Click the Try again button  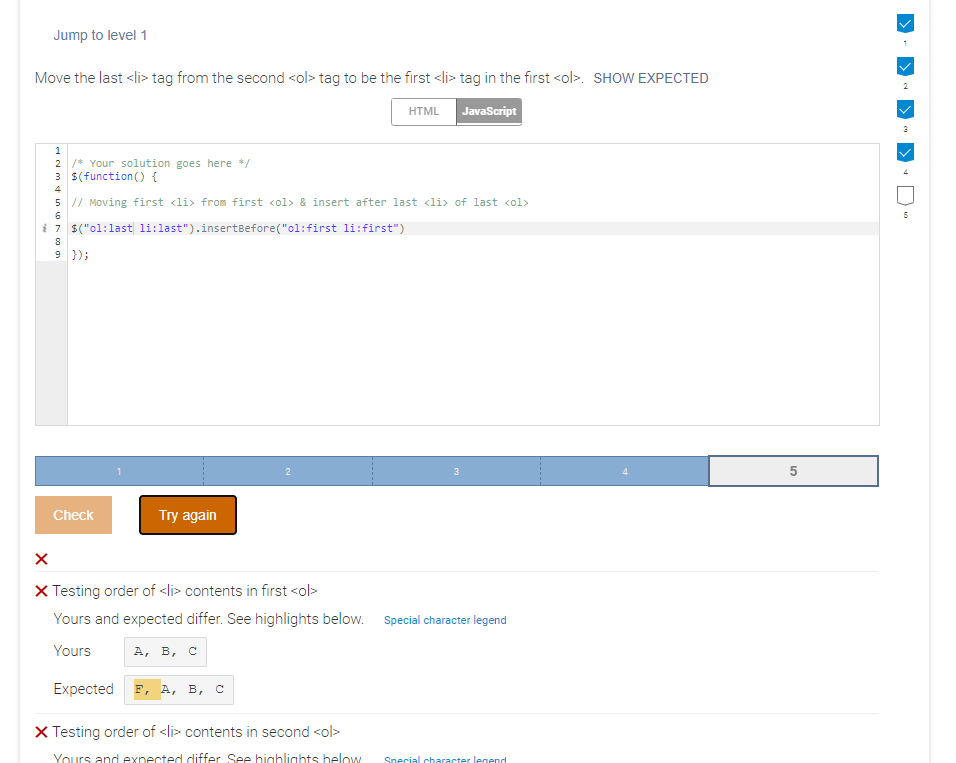[x=188, y=515]
